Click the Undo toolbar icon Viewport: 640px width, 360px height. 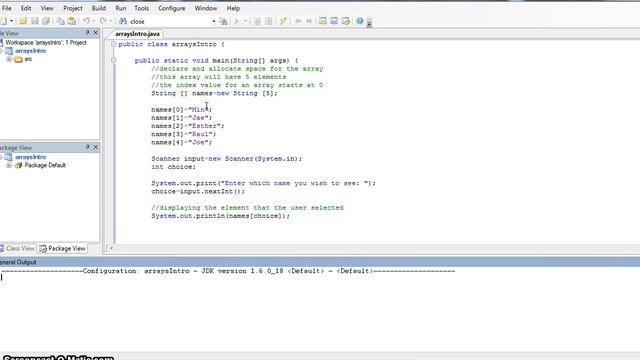[86, 21]
